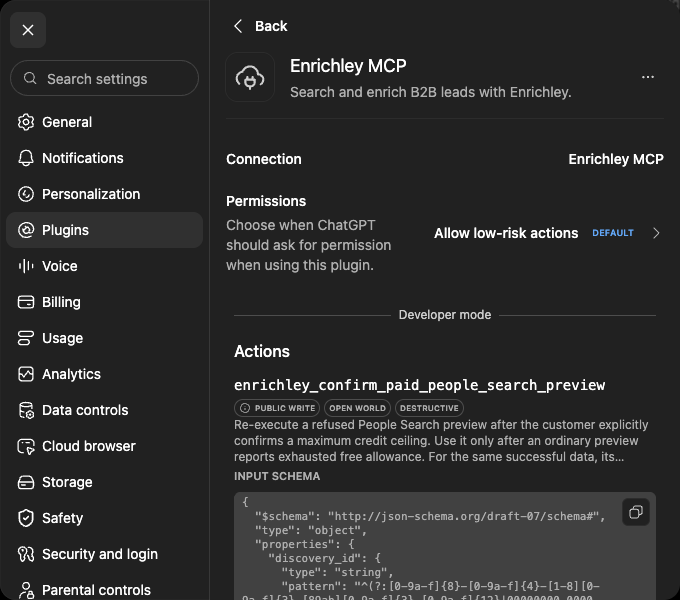Click the Usage icon

point(26,338)
